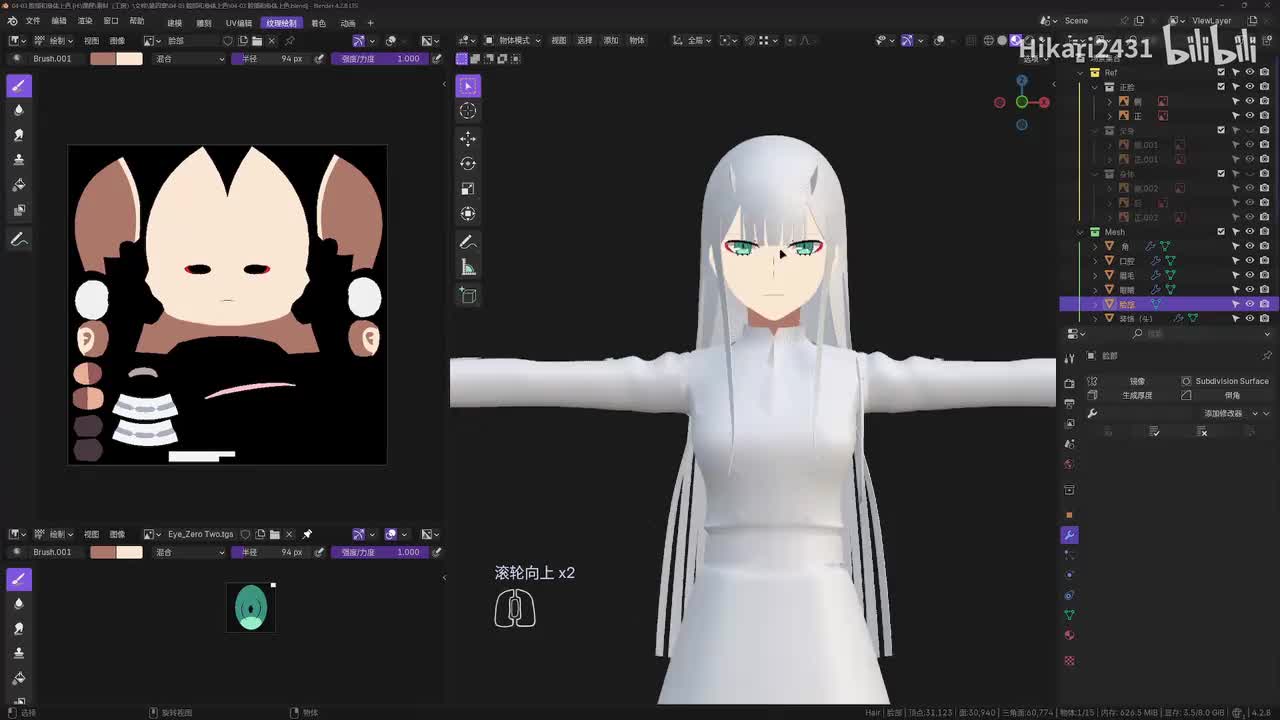The image size is (1280, 720).
Task: Activate the Move tool in 3D viewport
Action: (467, 138)
